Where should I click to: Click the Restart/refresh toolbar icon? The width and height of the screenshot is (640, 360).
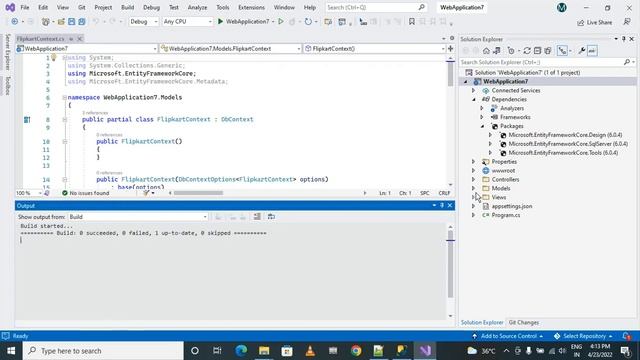(x=308, y=22)
